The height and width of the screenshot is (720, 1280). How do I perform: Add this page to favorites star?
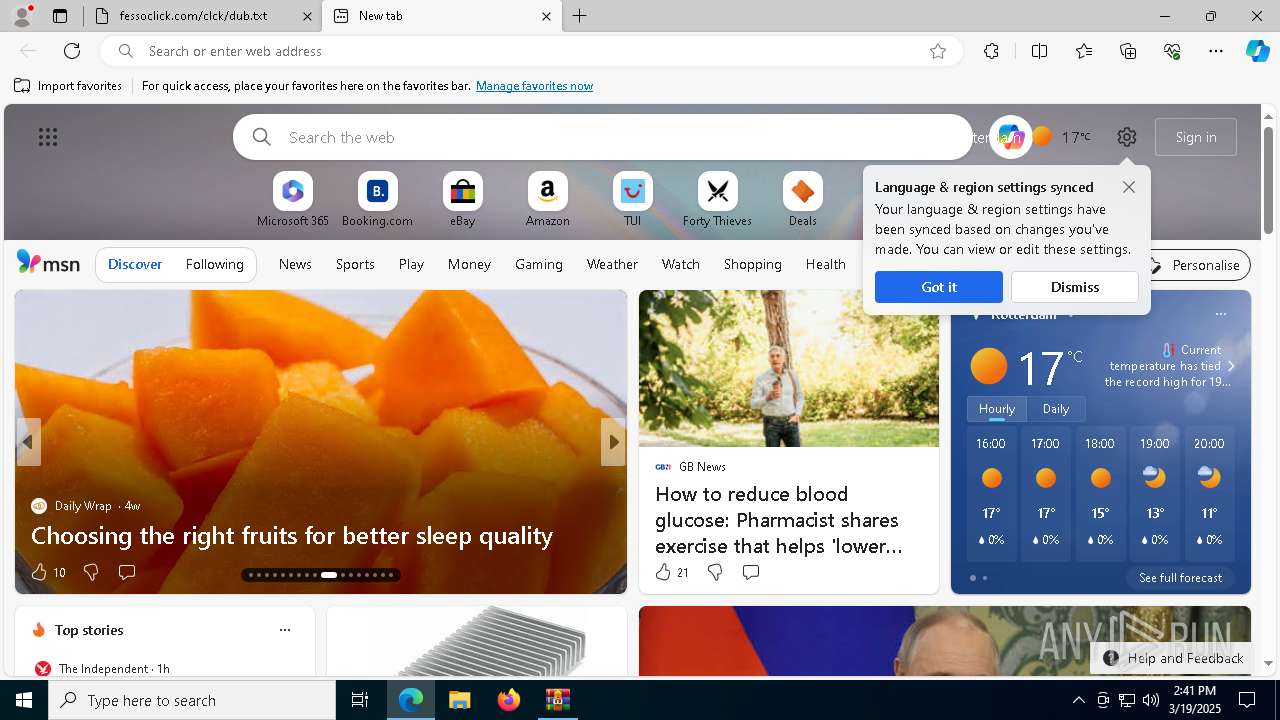tap(938, 51)
